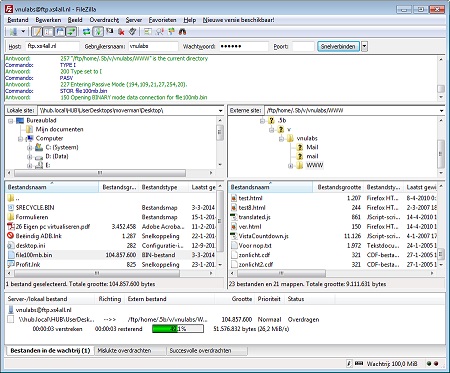The image size is (450, 373).
Task: Refresh the file and folder lists
Action: point(86,32)
